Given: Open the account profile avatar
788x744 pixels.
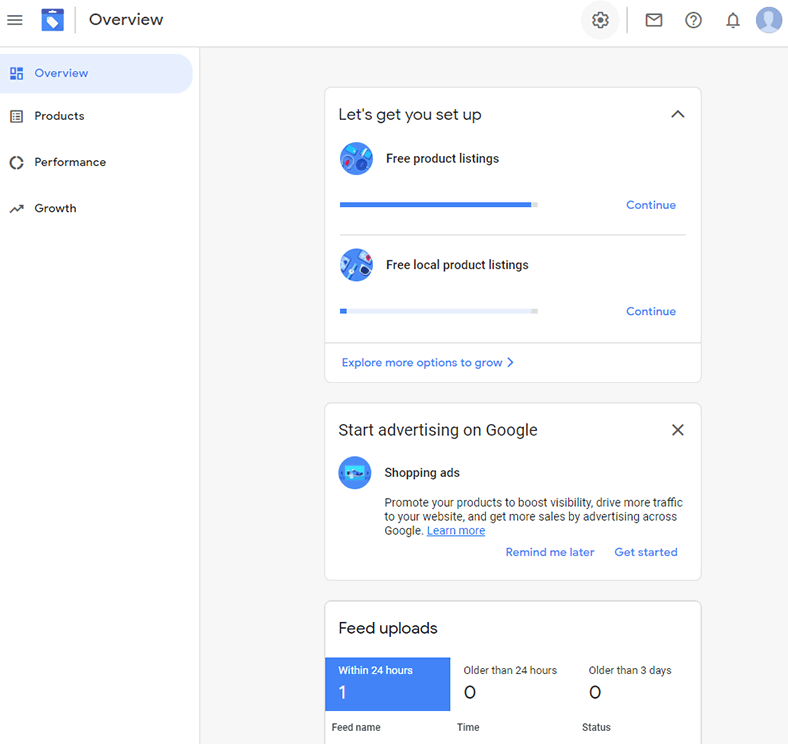Looking at the screenshot, I should (x=769, y=20).
